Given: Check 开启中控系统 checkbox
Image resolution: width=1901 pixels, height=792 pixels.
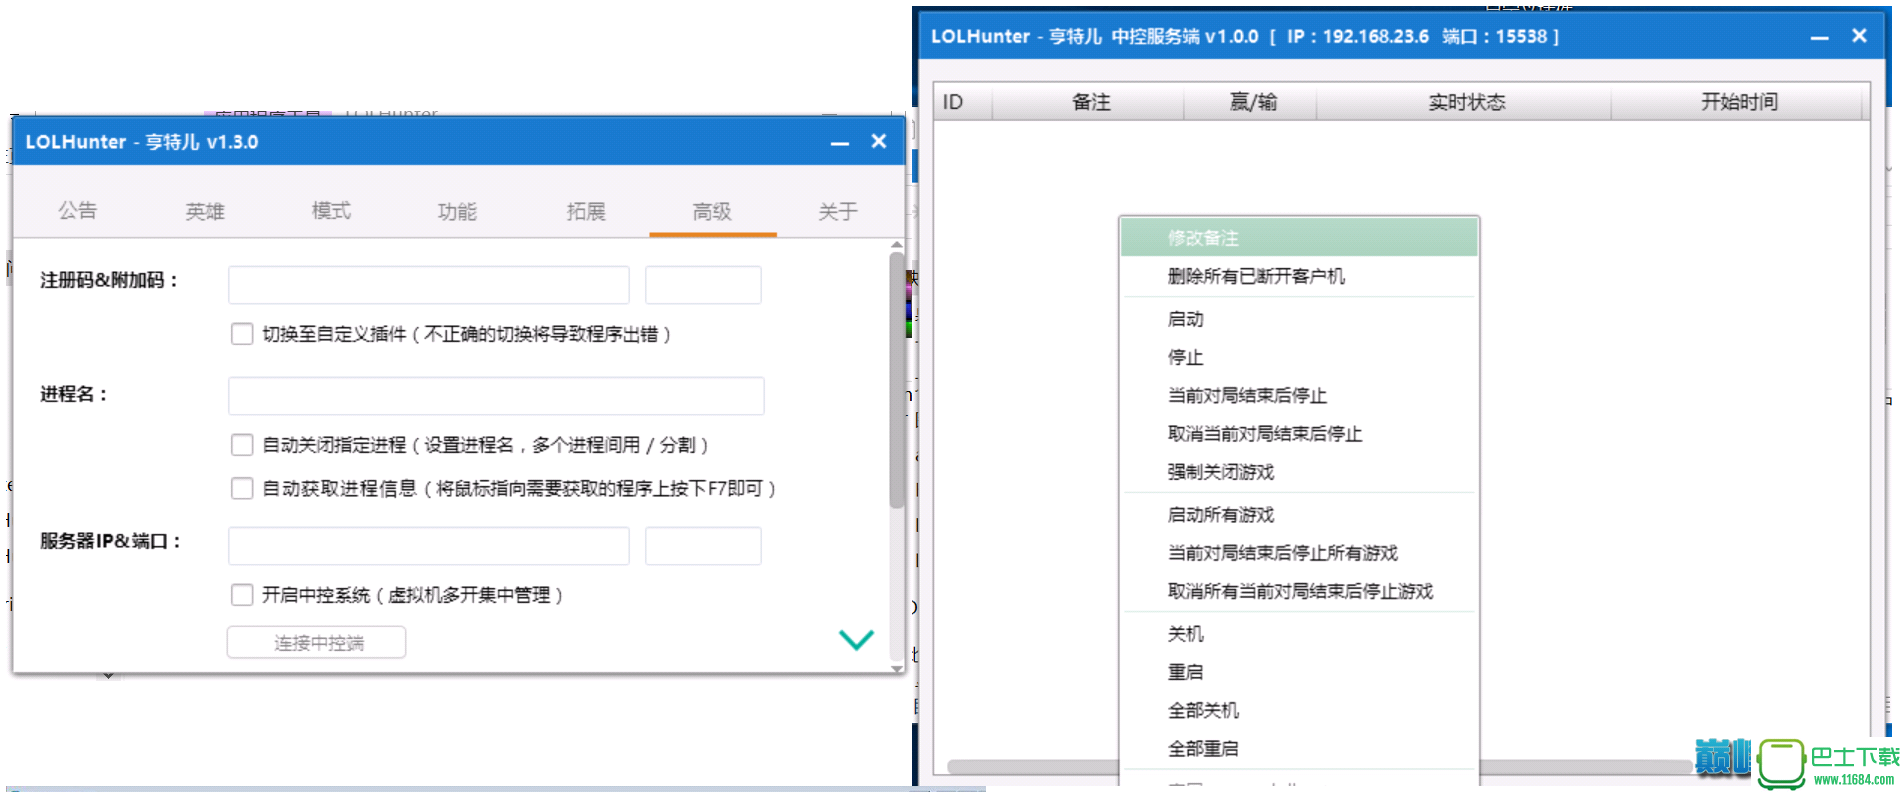Looking at the screenshot, I should [242, 595].
